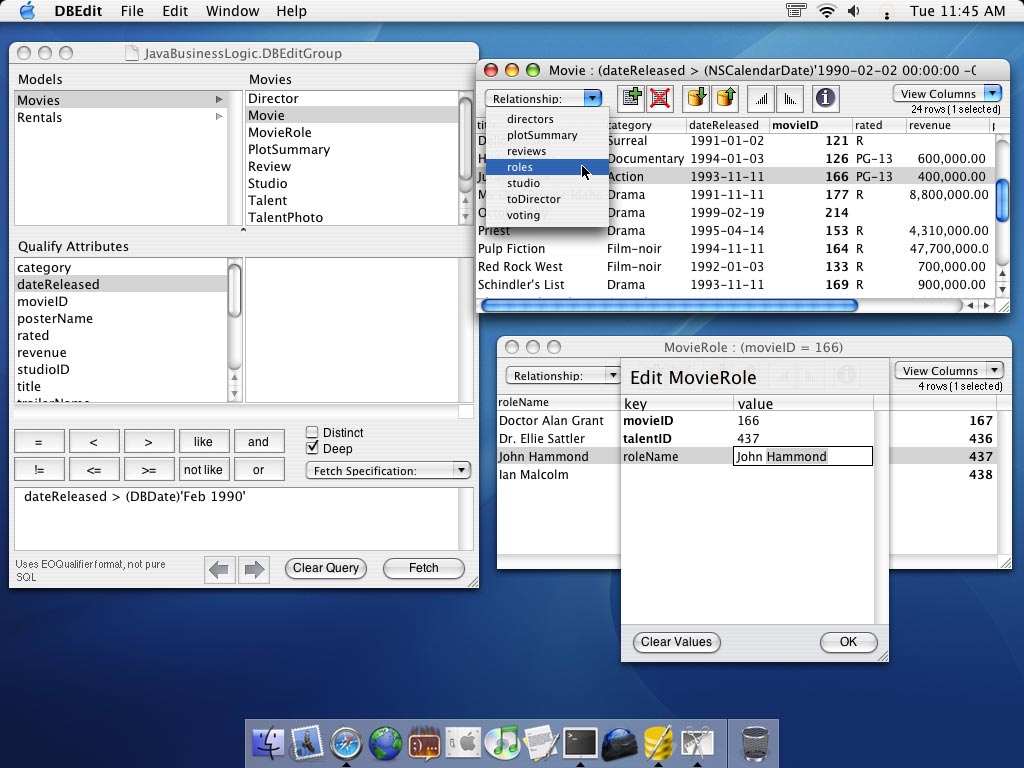Image resolution: width=1024 pixels, height=768 pixels.
Task: Click the Clear Query button
Action: pos(325,568)
